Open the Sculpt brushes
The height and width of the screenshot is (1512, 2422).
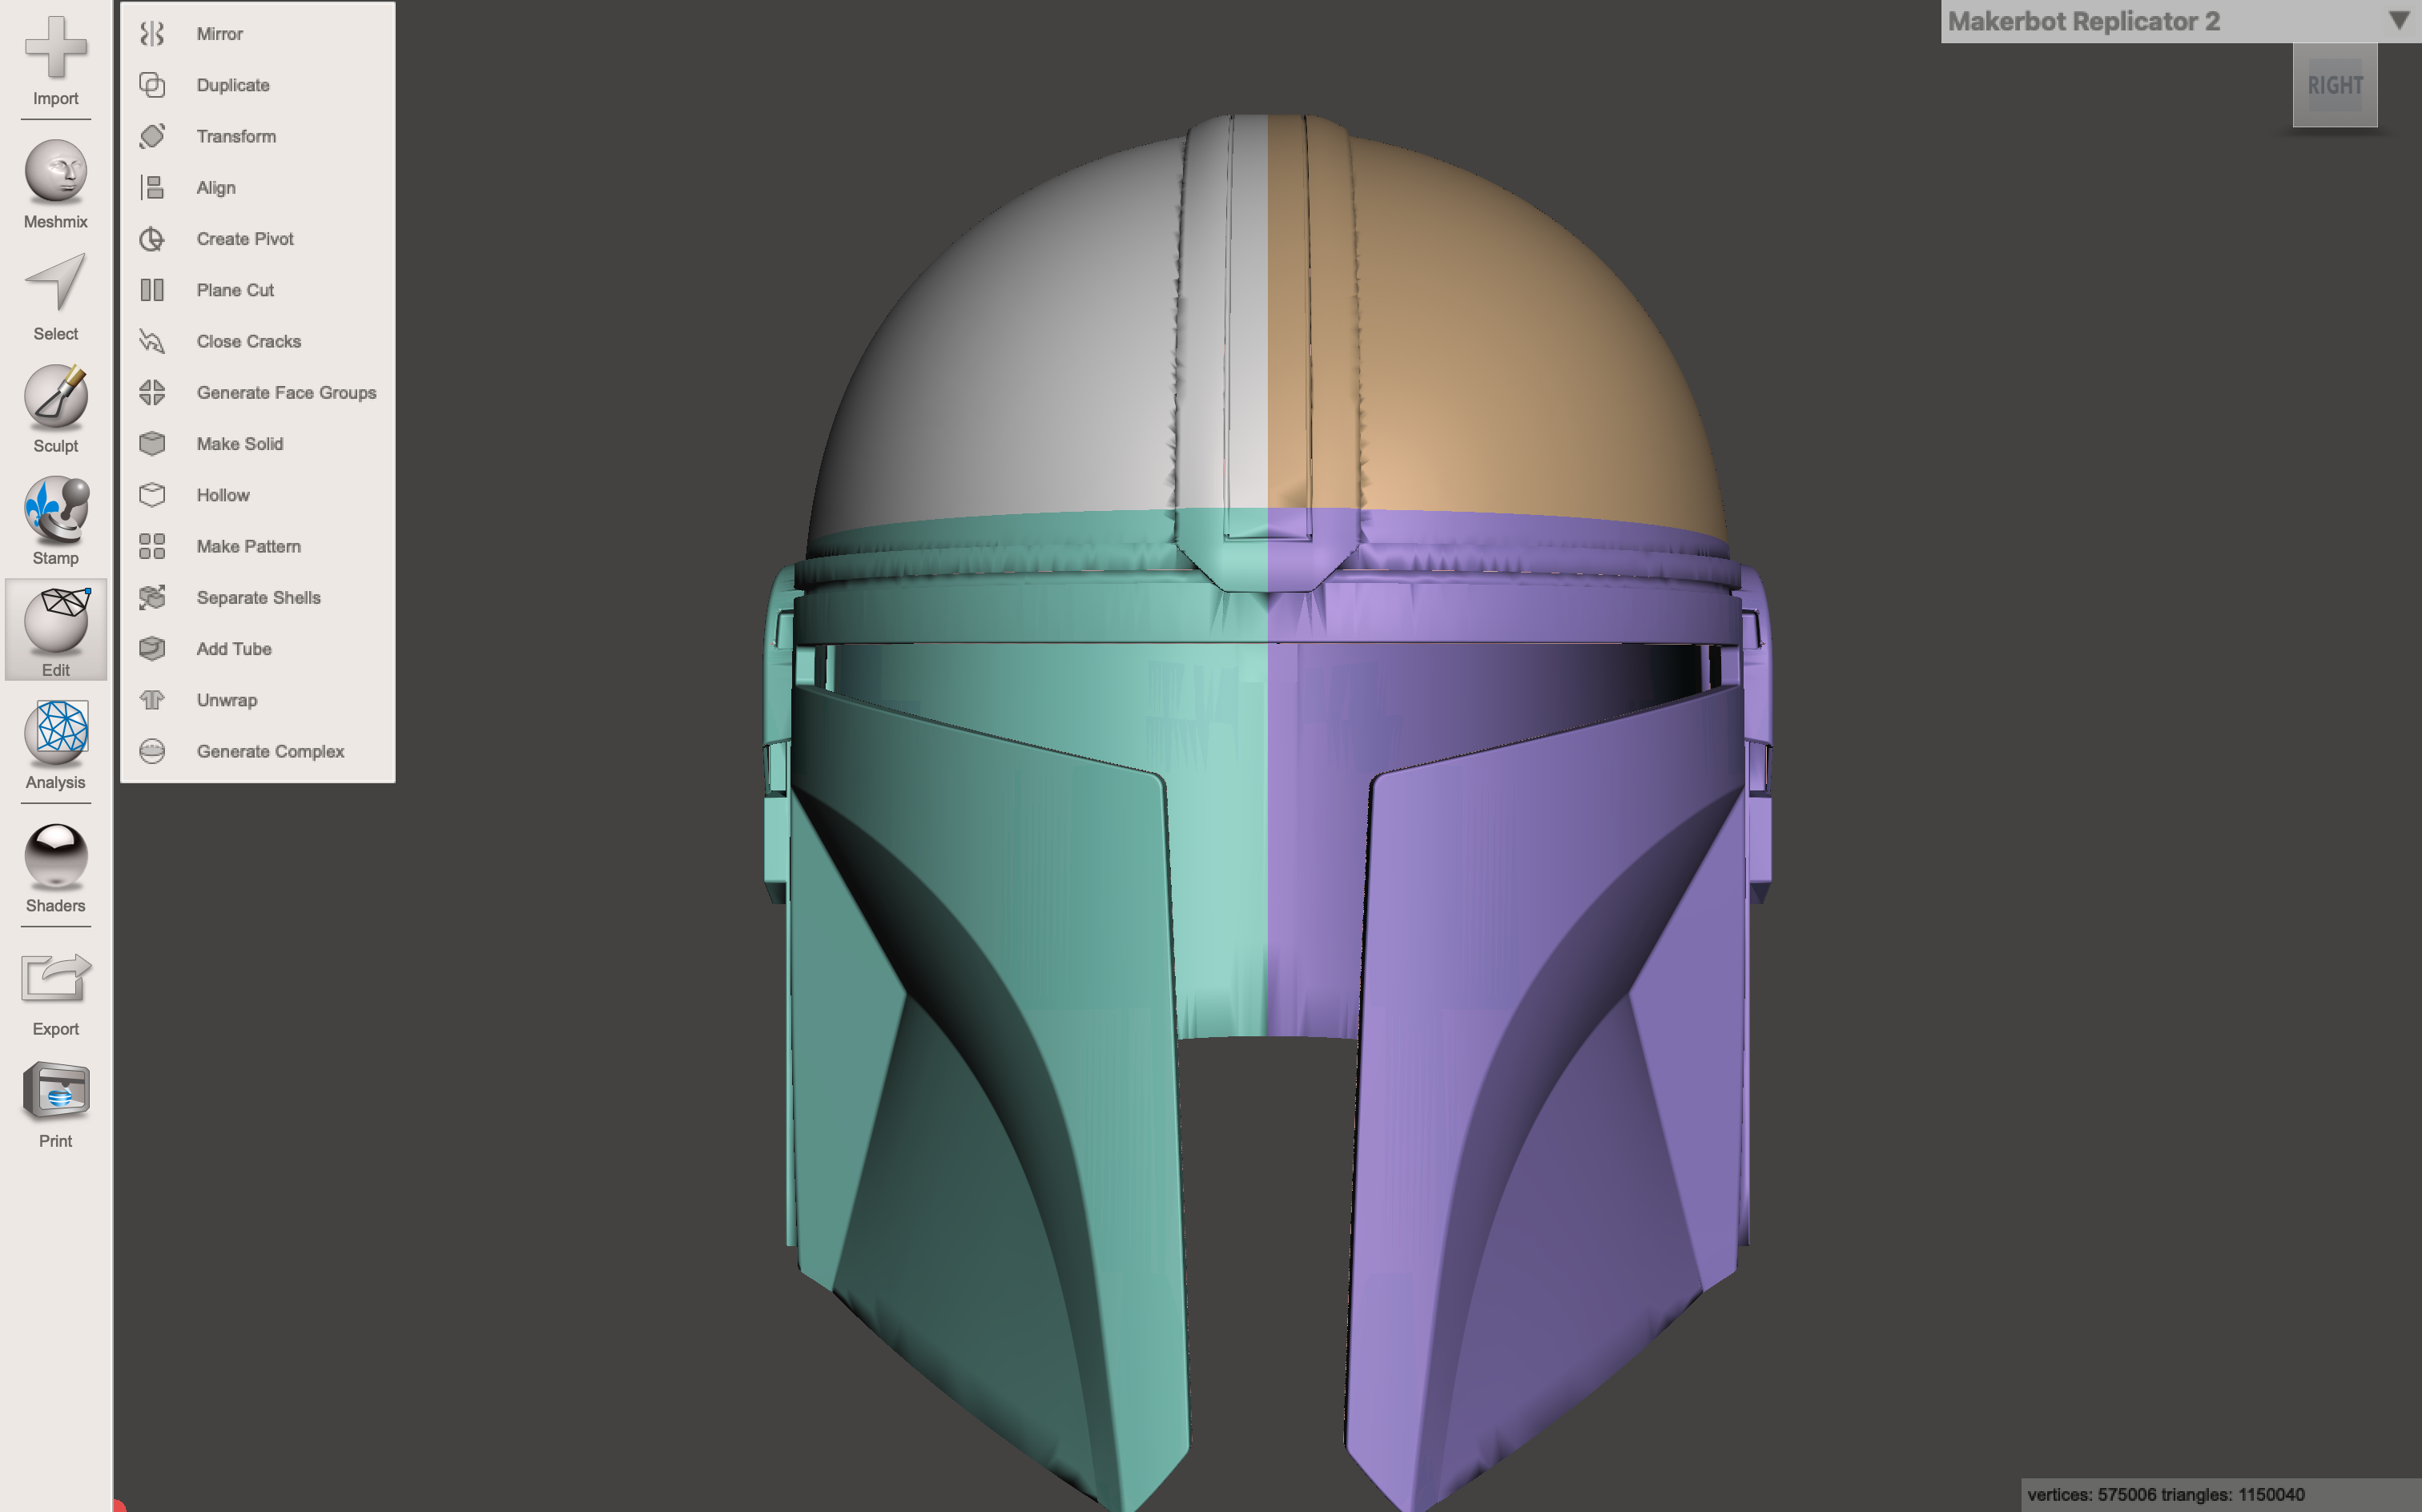point(55,408)
